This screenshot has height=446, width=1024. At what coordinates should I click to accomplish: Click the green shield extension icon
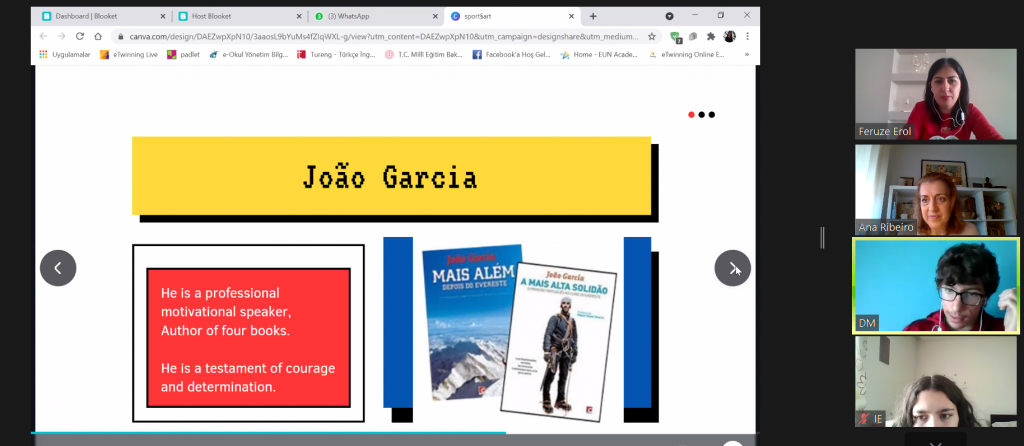676,36
